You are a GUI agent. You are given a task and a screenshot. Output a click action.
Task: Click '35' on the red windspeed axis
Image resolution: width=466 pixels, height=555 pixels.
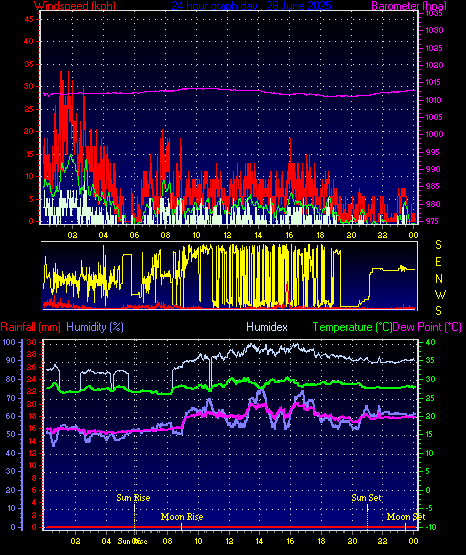click(x=29, y=64)
